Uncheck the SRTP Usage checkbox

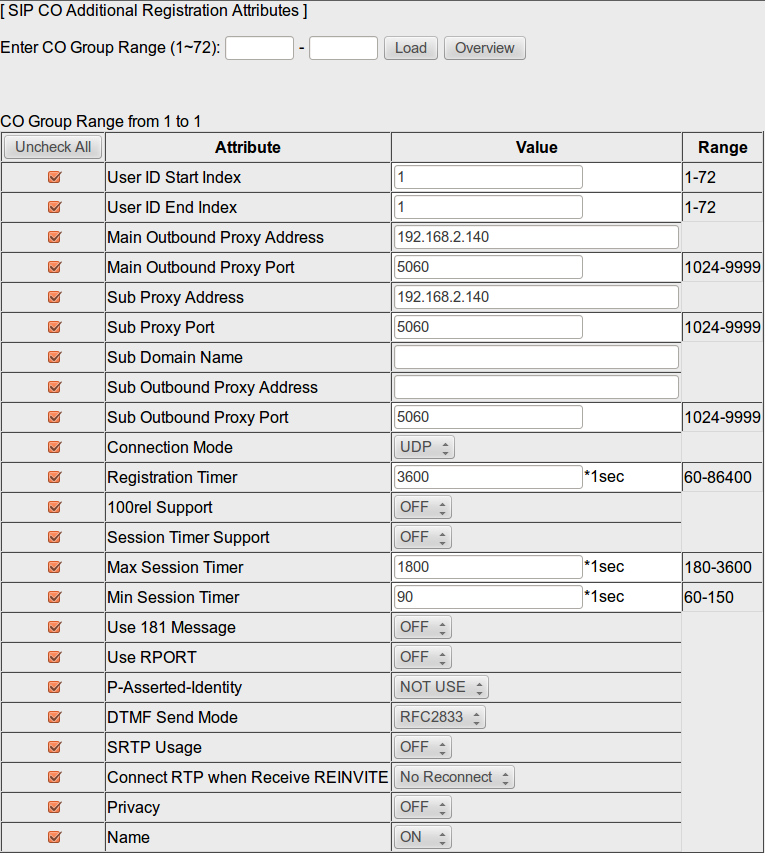pyautogui.click(x=54, y=748)
